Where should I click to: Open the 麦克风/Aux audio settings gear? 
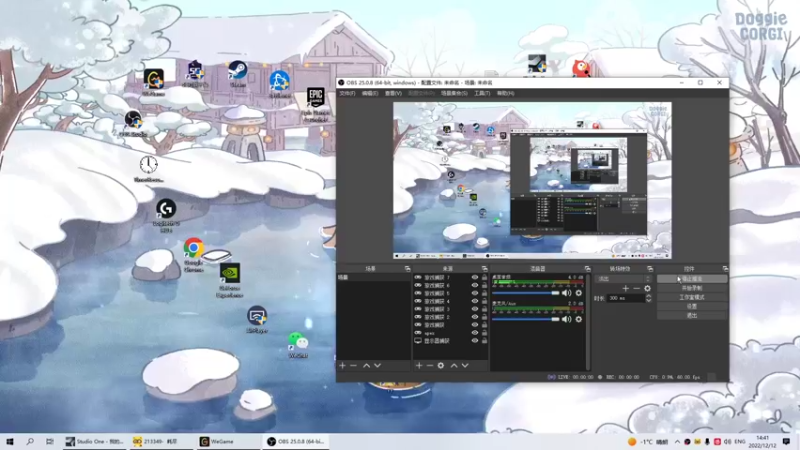click(x=579, y=319)
